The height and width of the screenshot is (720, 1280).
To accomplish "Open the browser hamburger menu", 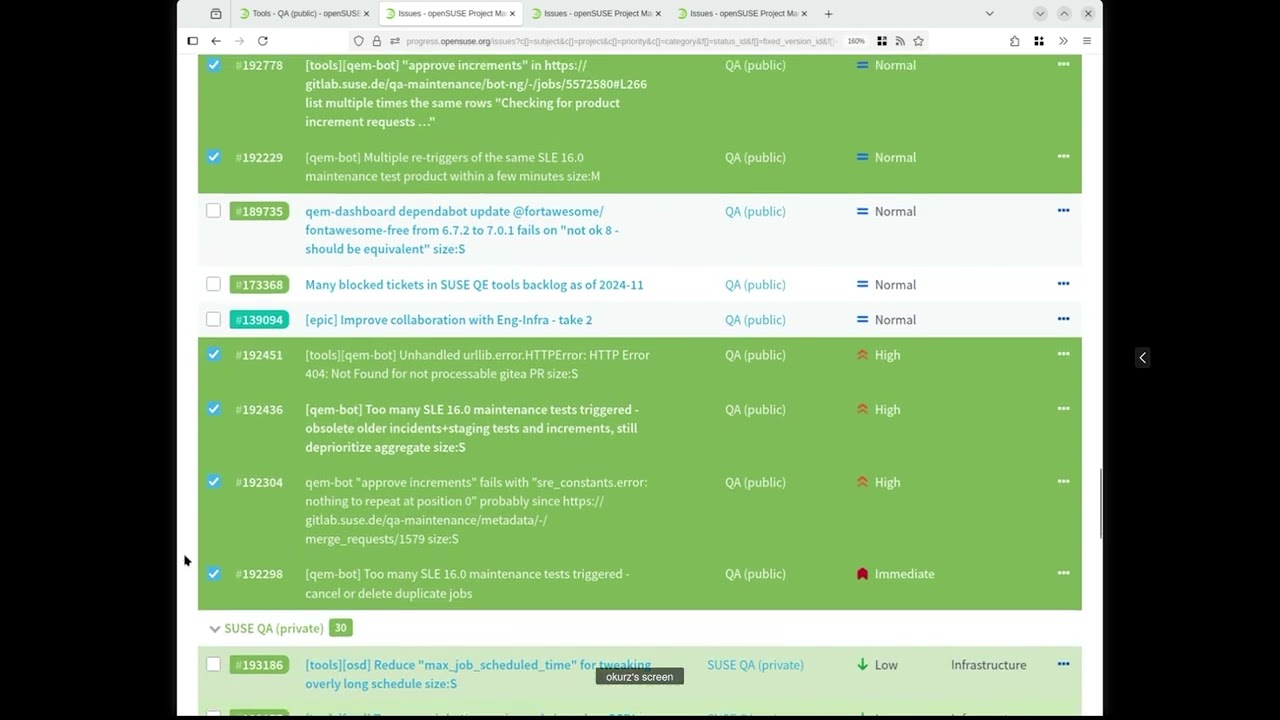I will [1087, 41].
